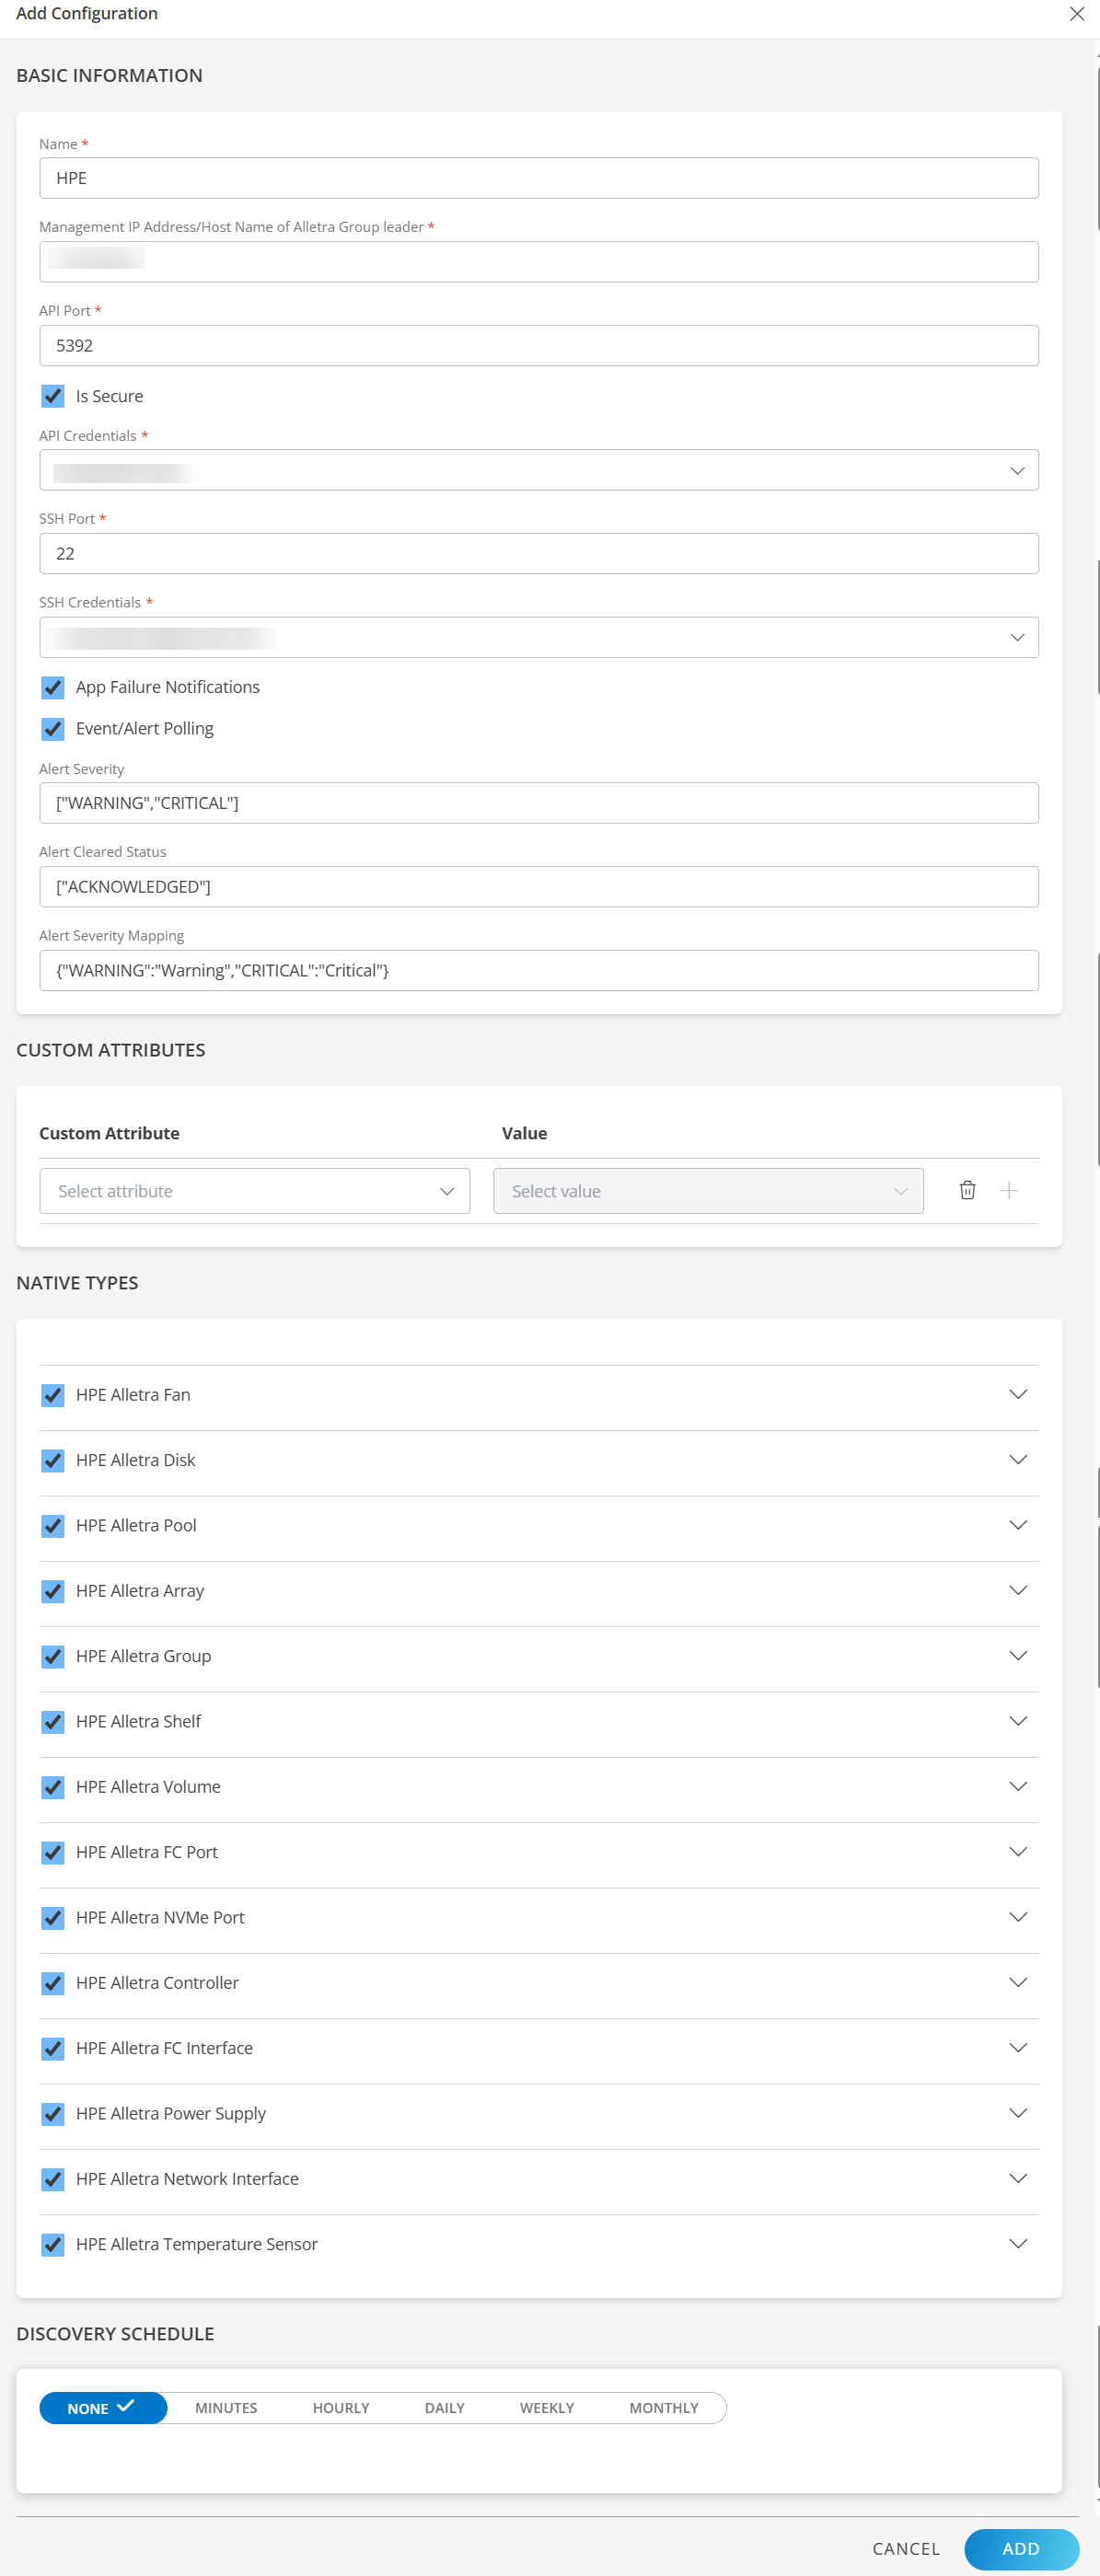Toggle Event/Alert Polling checkbox
Screen dimensions: 1100x2576
pos(53,729)
